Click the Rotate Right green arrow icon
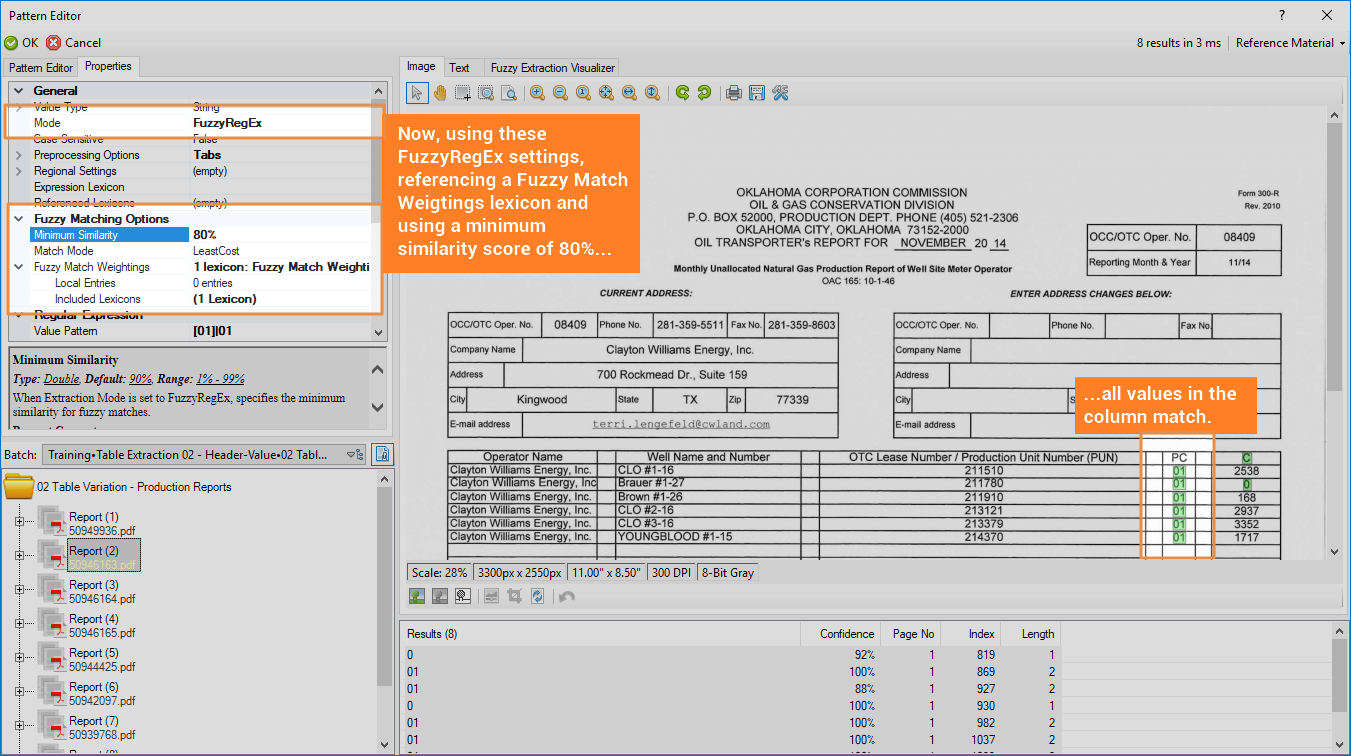 (x=682, y=93)
